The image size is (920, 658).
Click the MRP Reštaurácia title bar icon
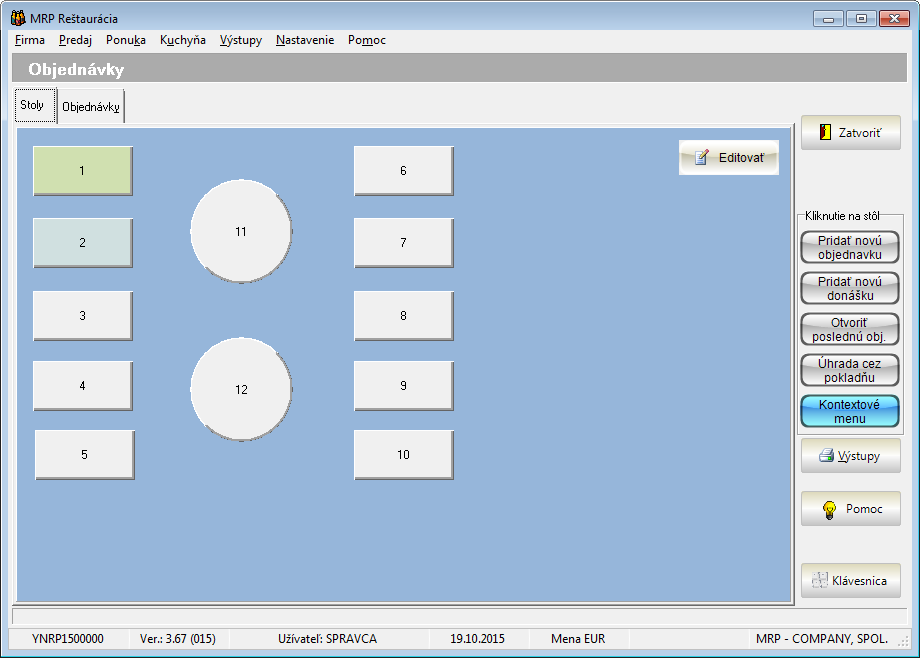click(x=17, y=18)
